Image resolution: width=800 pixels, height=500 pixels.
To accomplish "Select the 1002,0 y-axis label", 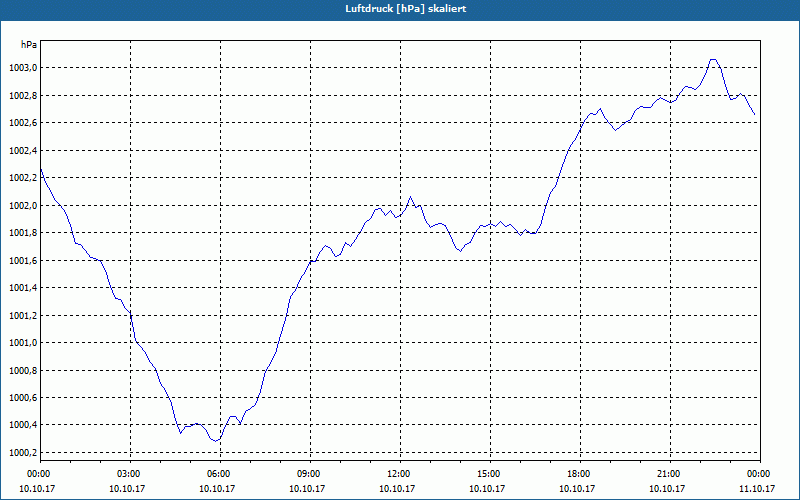I will point(22,206).
